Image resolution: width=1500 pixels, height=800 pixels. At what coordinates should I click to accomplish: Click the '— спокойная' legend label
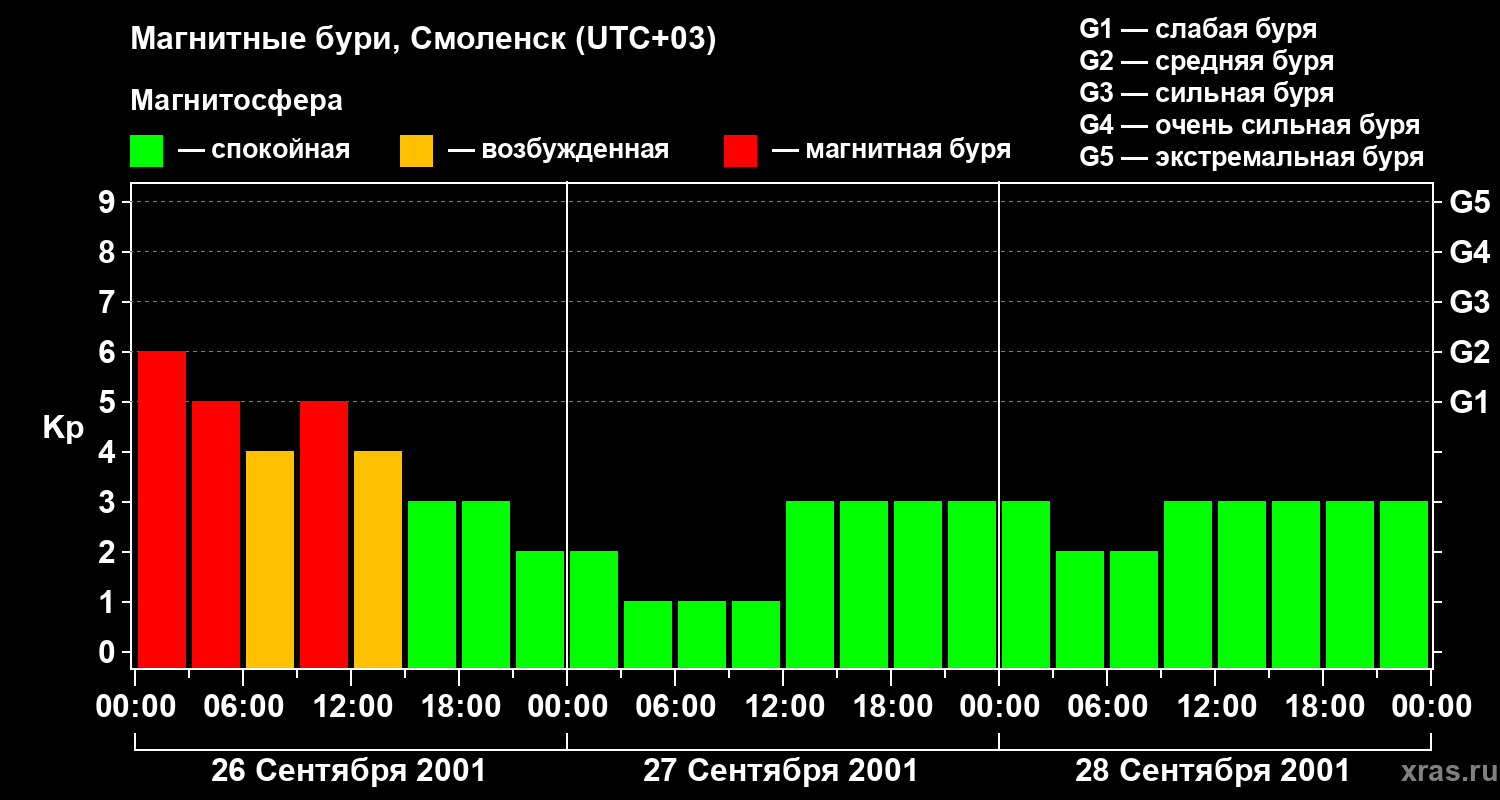pos(264,150)
